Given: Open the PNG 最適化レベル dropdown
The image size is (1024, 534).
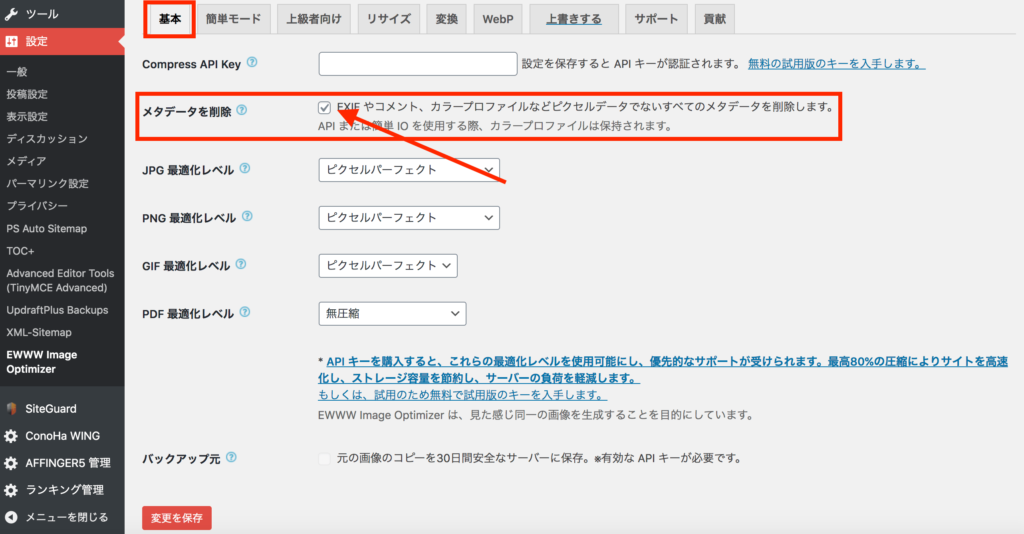Looking at the screenshot, I should 409,217.
